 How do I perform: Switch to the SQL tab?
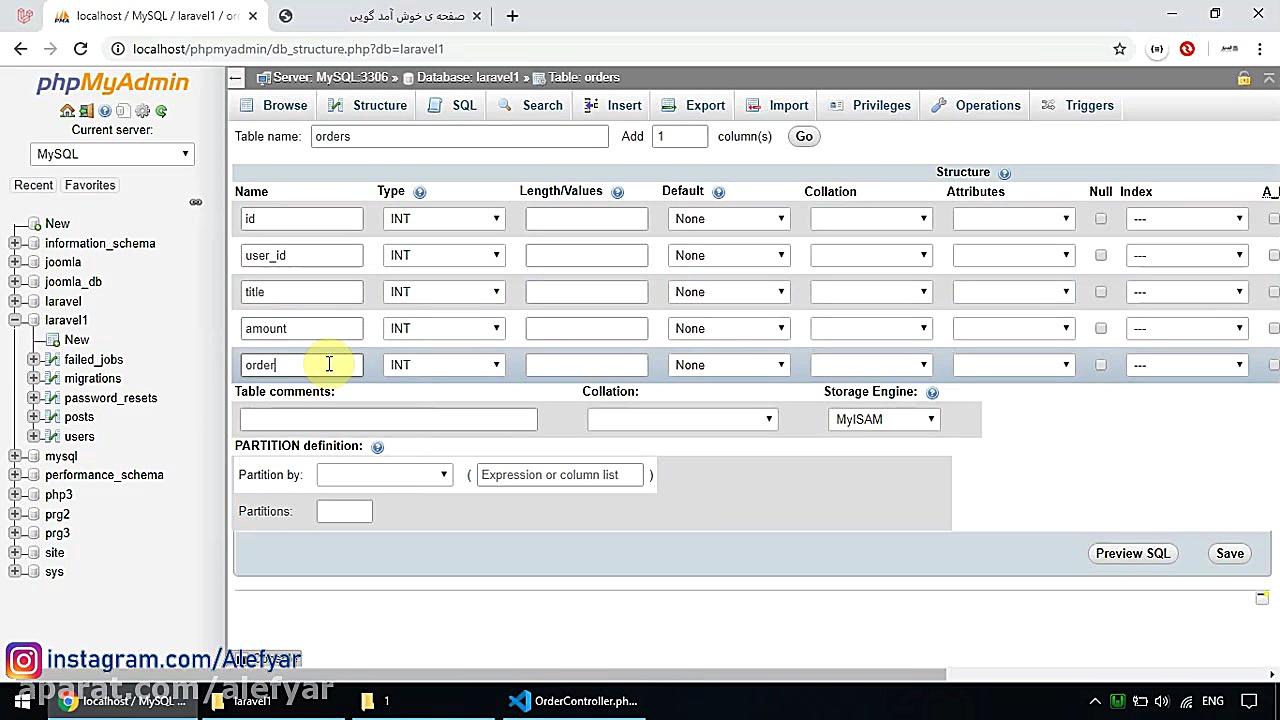tap(452, 105)
